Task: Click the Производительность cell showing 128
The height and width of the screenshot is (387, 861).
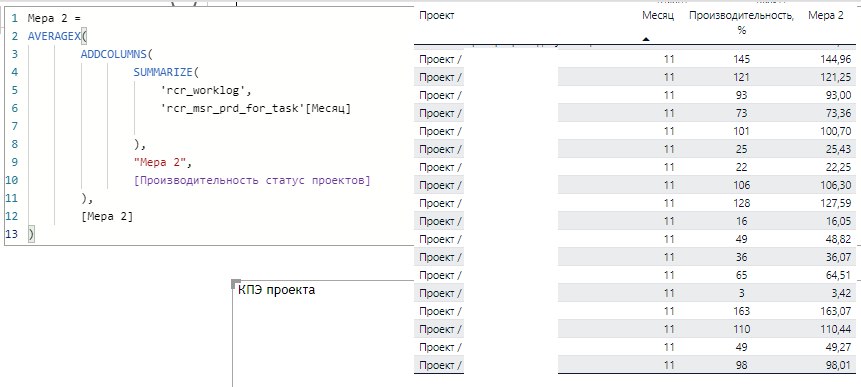Action: coord(741,203)
